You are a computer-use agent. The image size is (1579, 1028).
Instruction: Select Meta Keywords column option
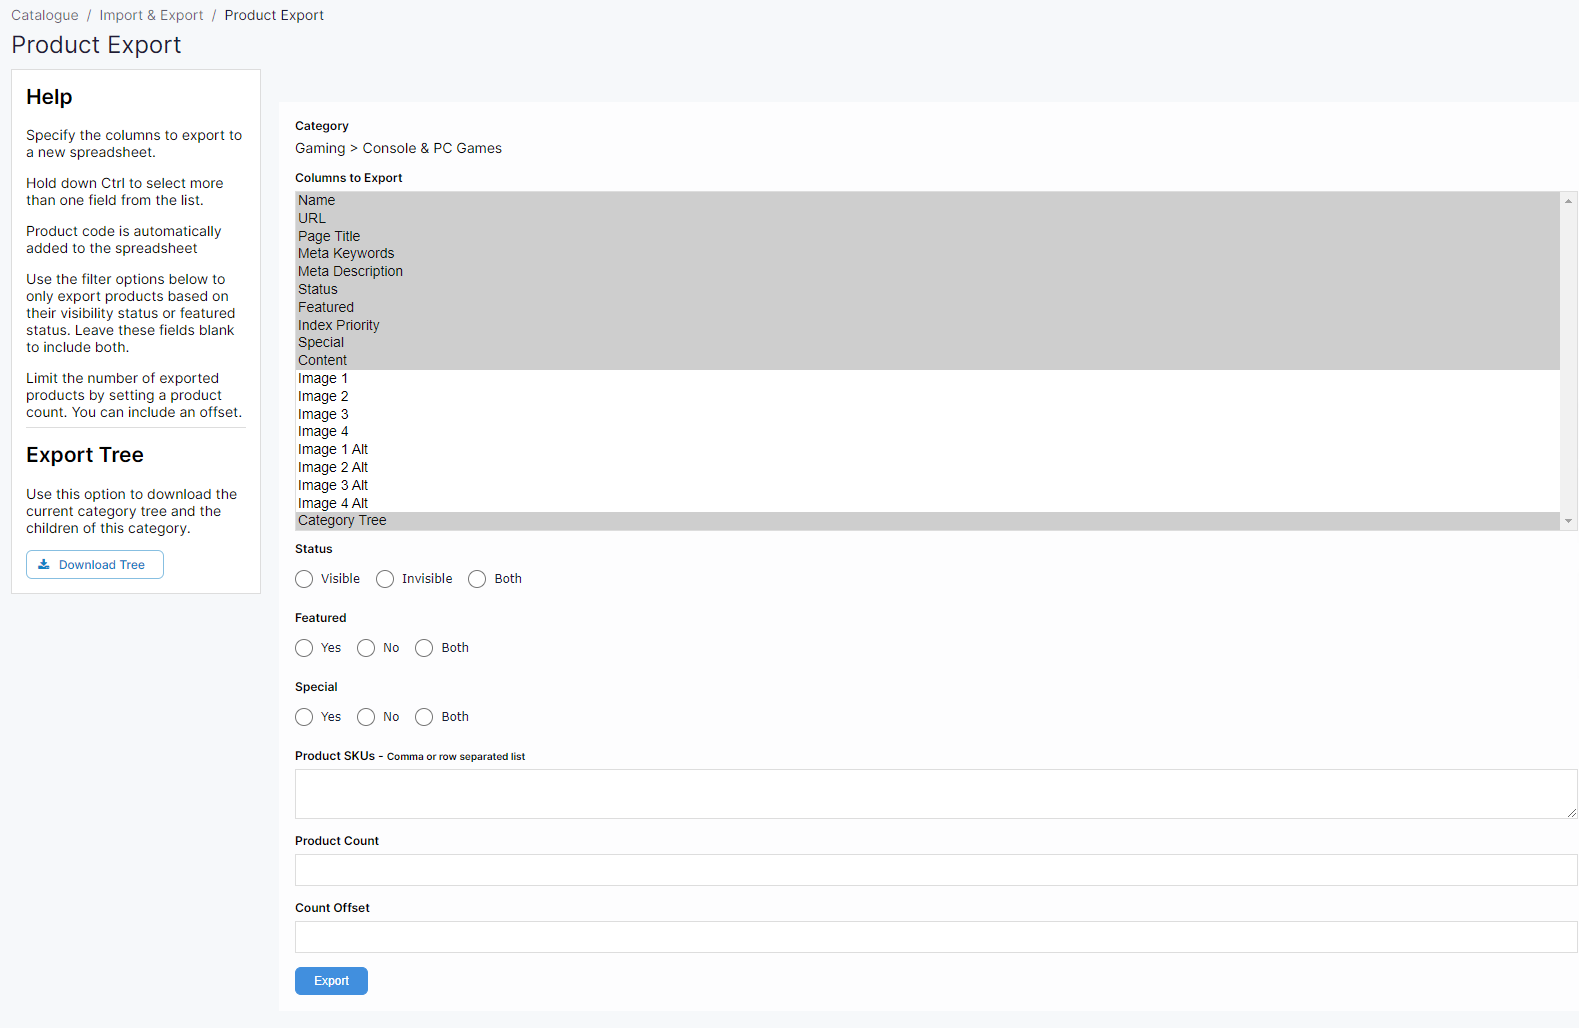click(346, 254)
